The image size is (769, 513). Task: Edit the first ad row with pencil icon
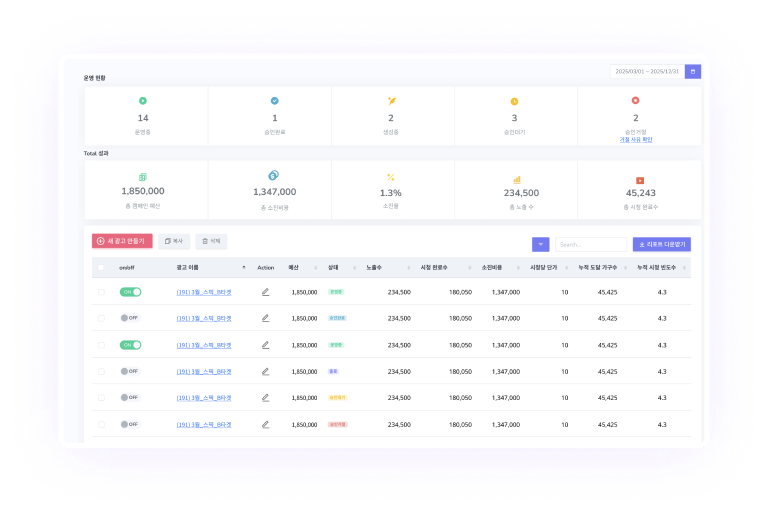coord(265,292)
